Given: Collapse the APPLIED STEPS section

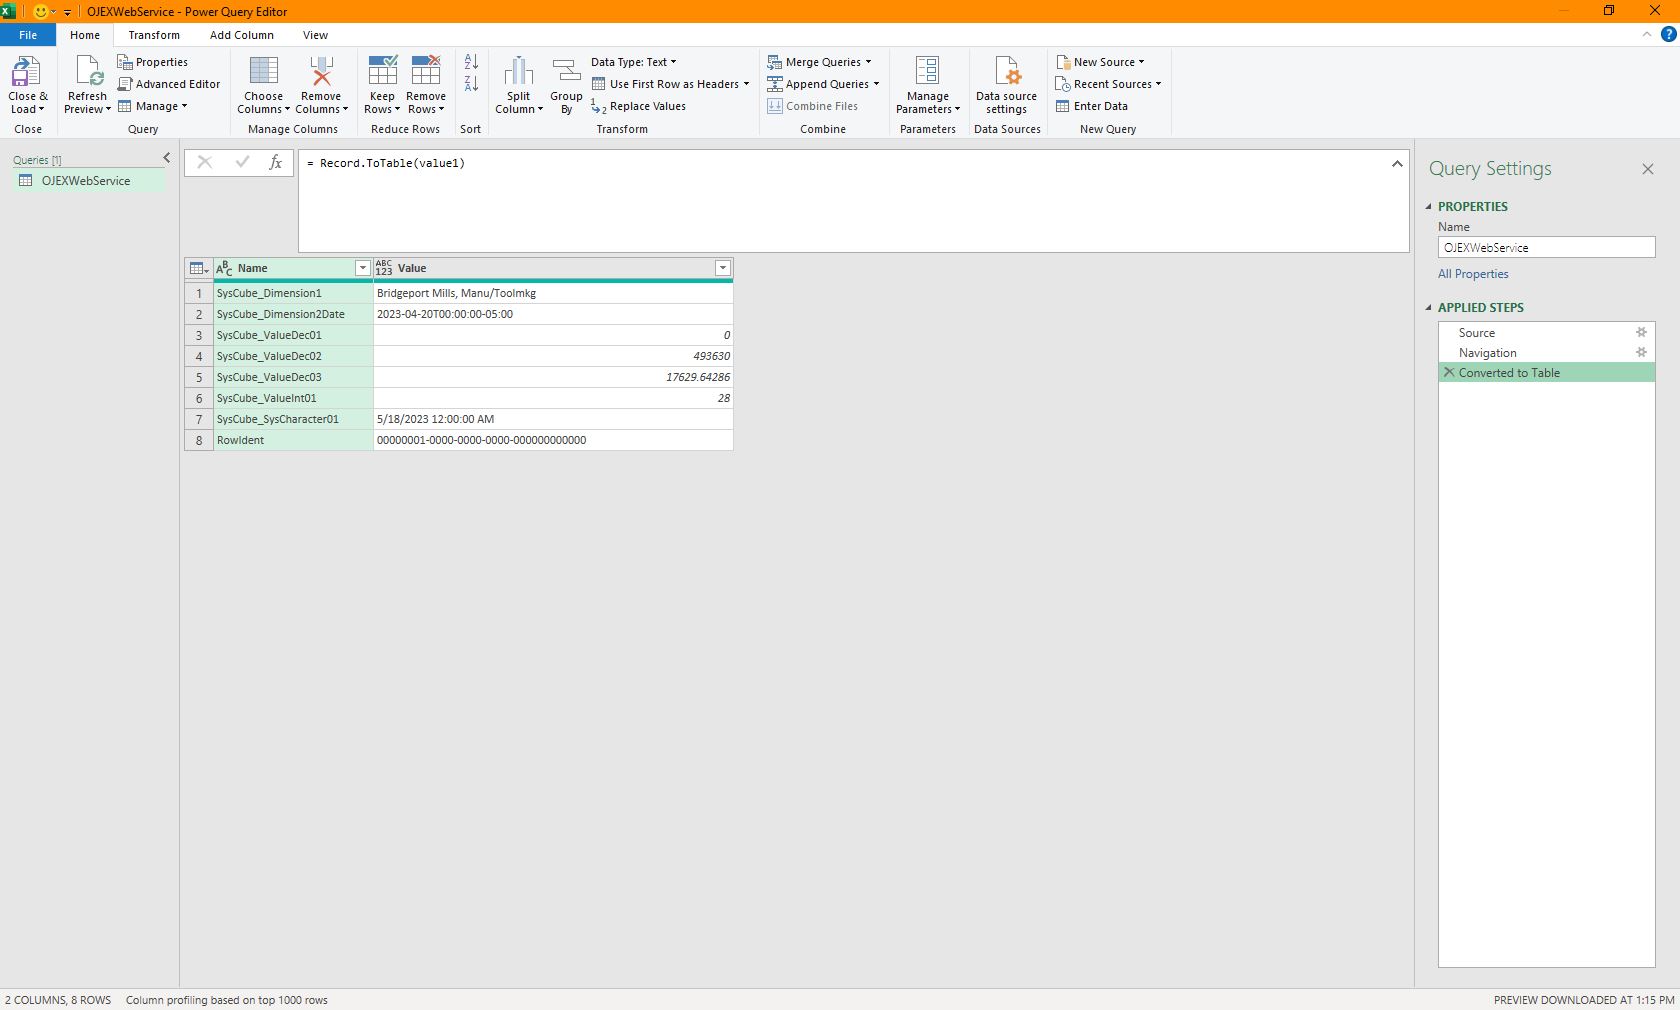Looking at the screenshot, I should [x=1429, y=308].
